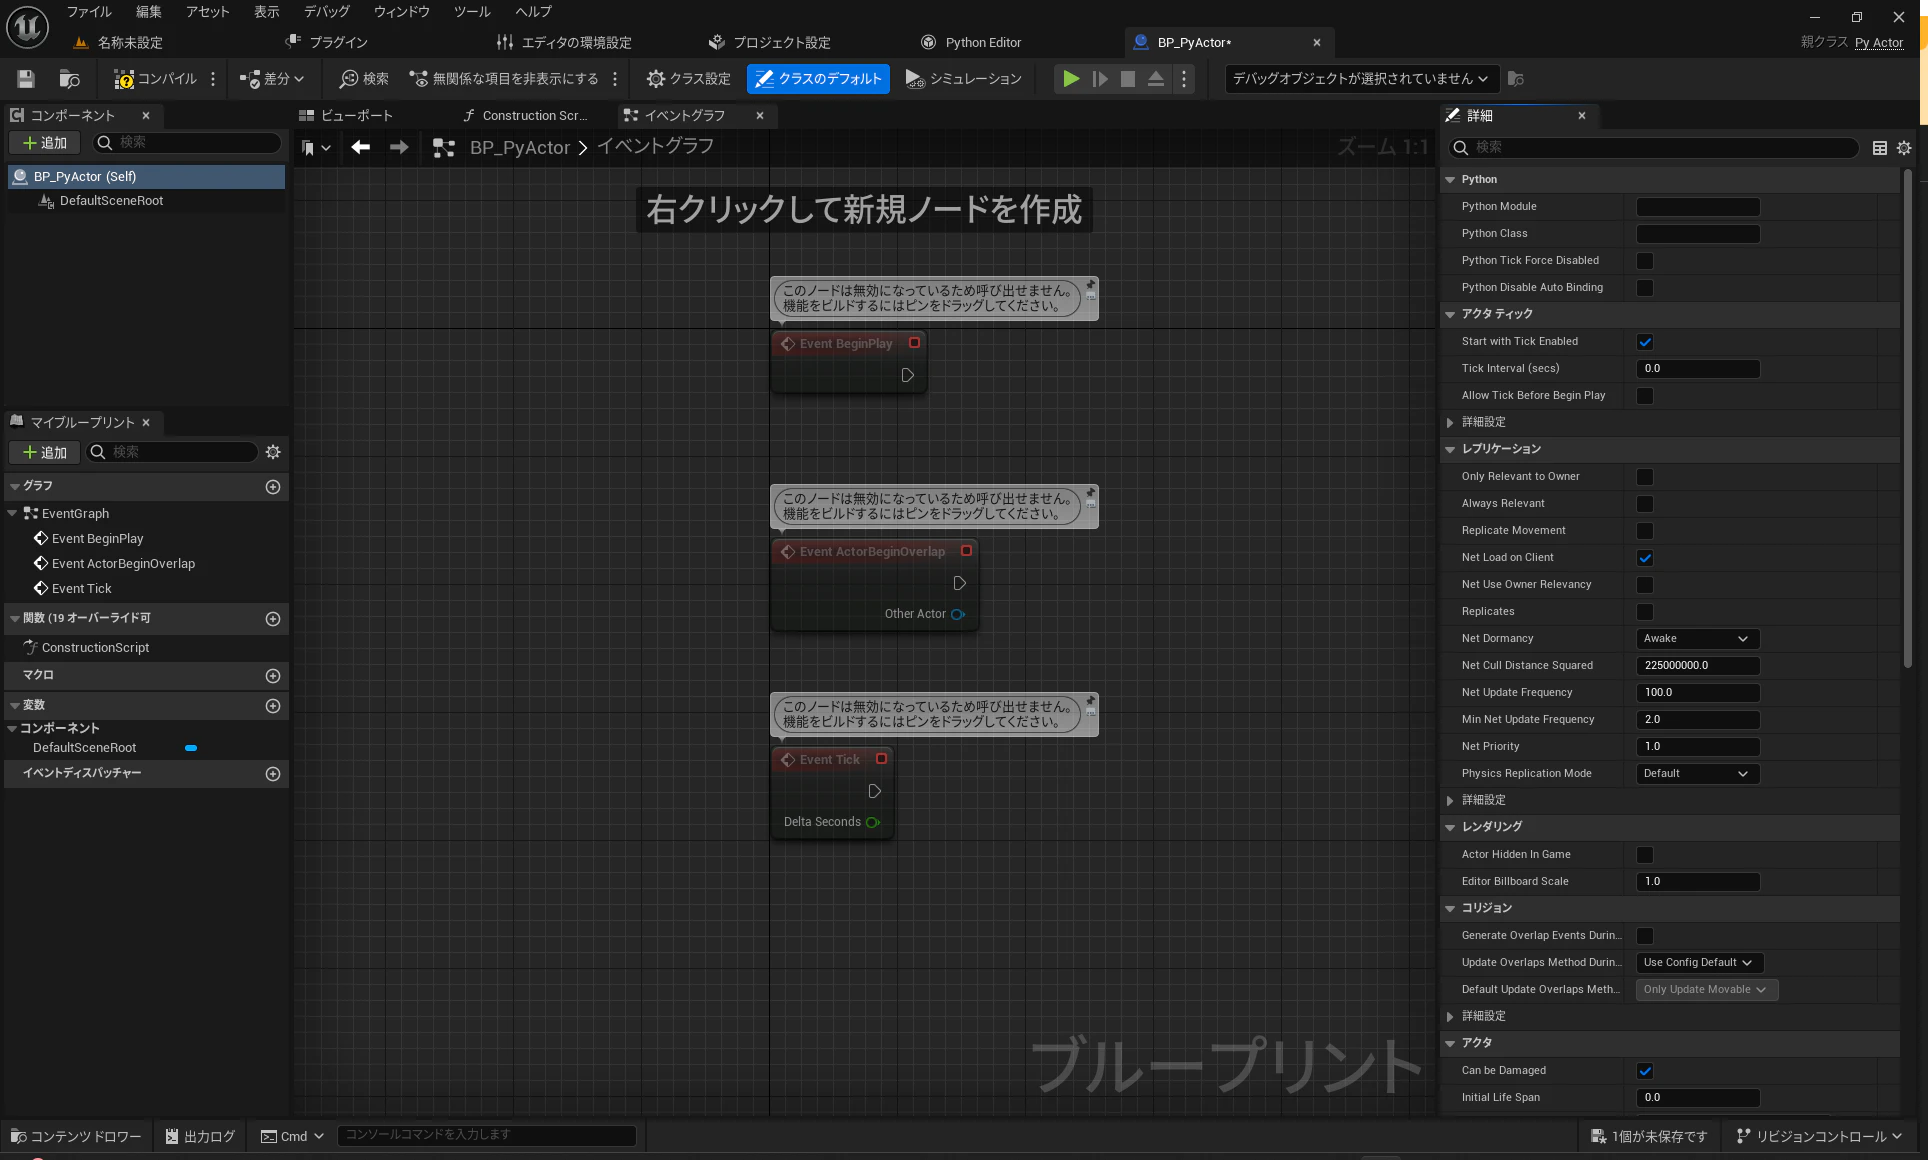Toggle Details property matrix grid icon

1880,148
